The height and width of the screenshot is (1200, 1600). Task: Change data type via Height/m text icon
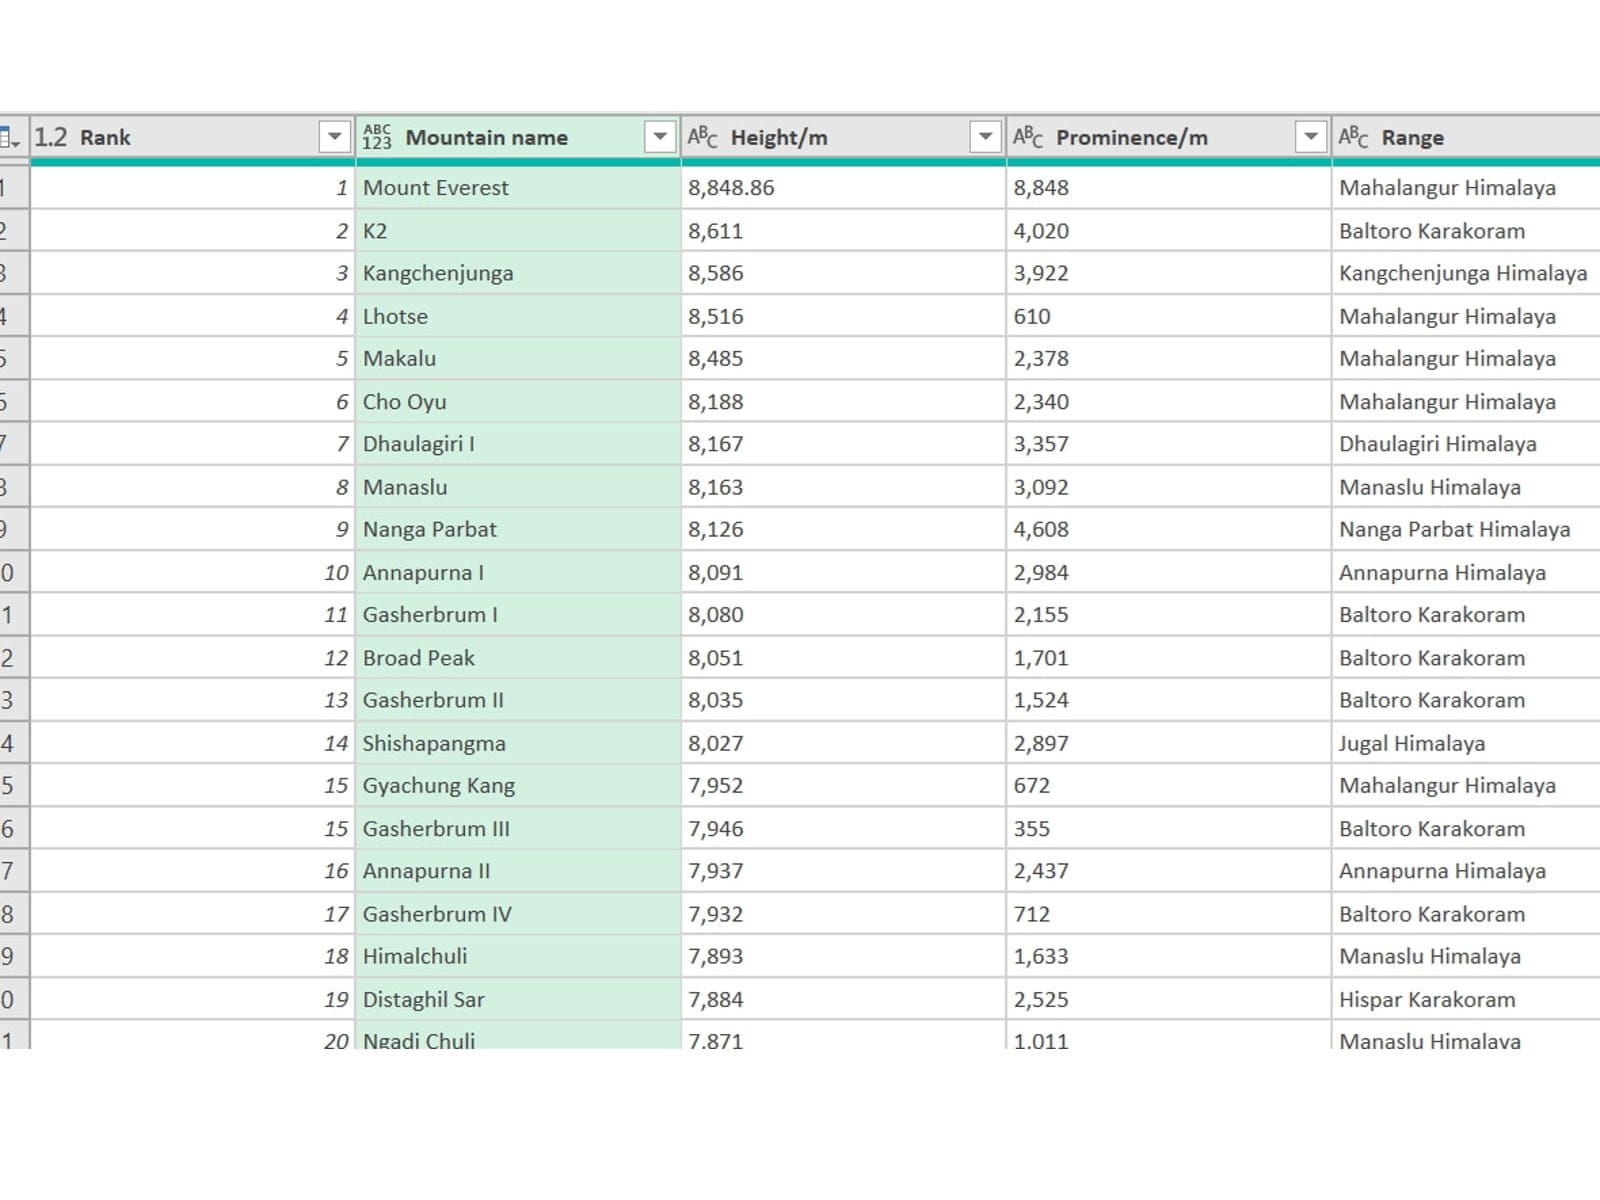(702, 137)
